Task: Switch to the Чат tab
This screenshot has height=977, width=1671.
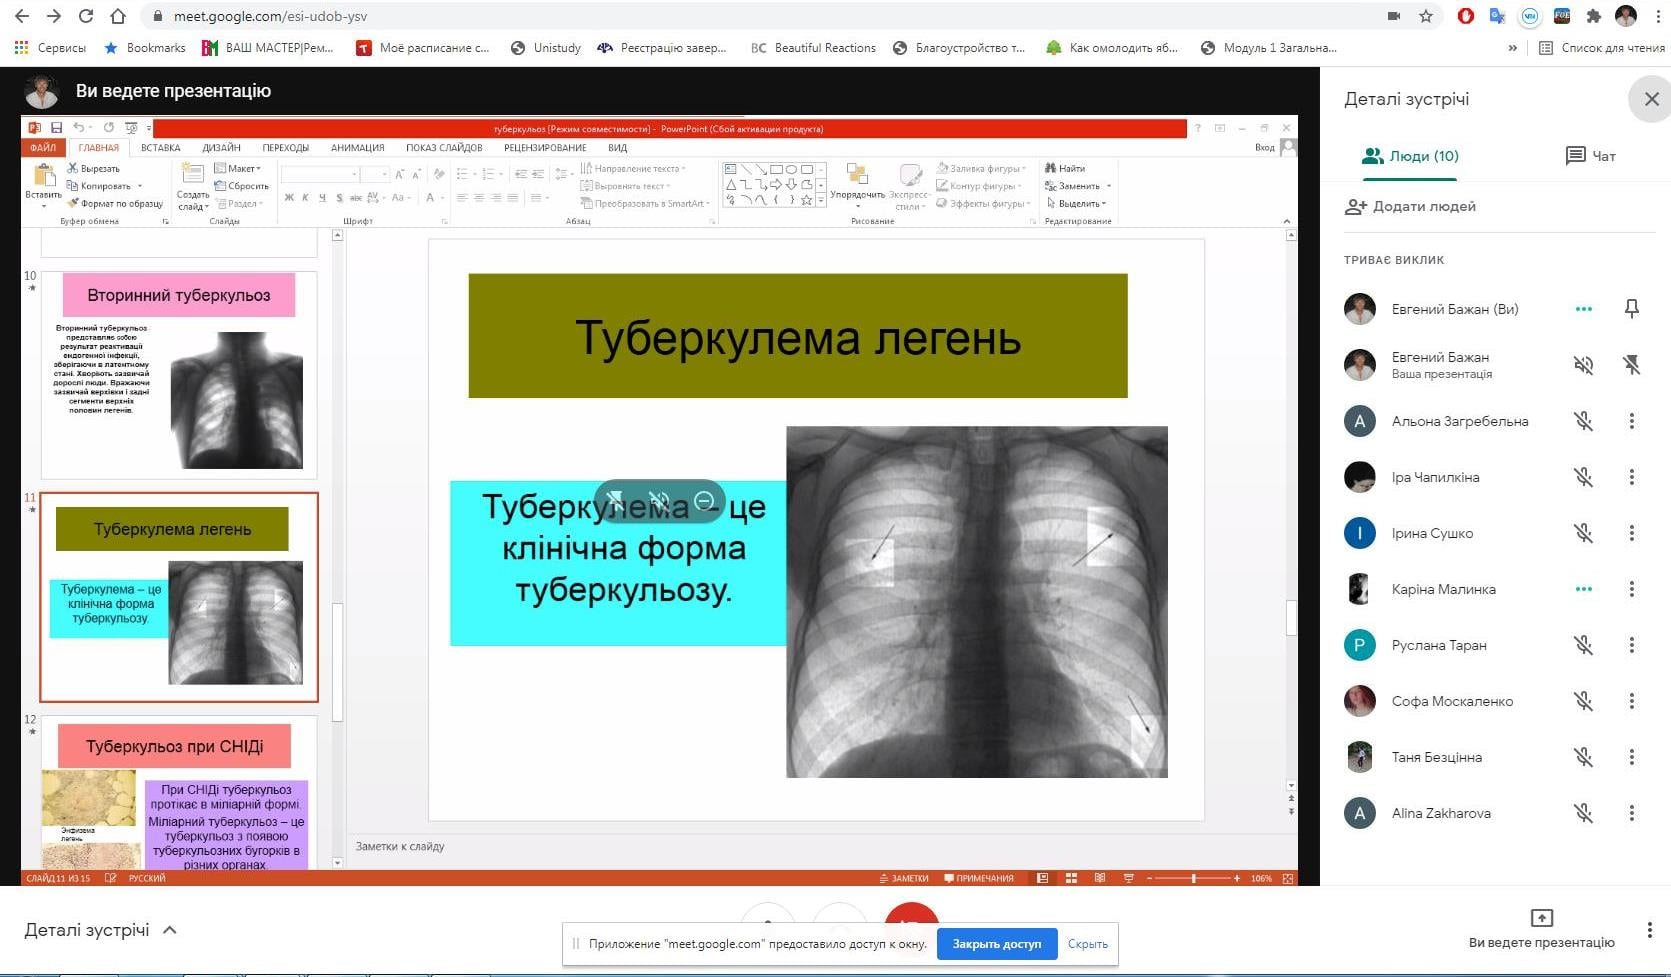Action: tap(1590, 156)
